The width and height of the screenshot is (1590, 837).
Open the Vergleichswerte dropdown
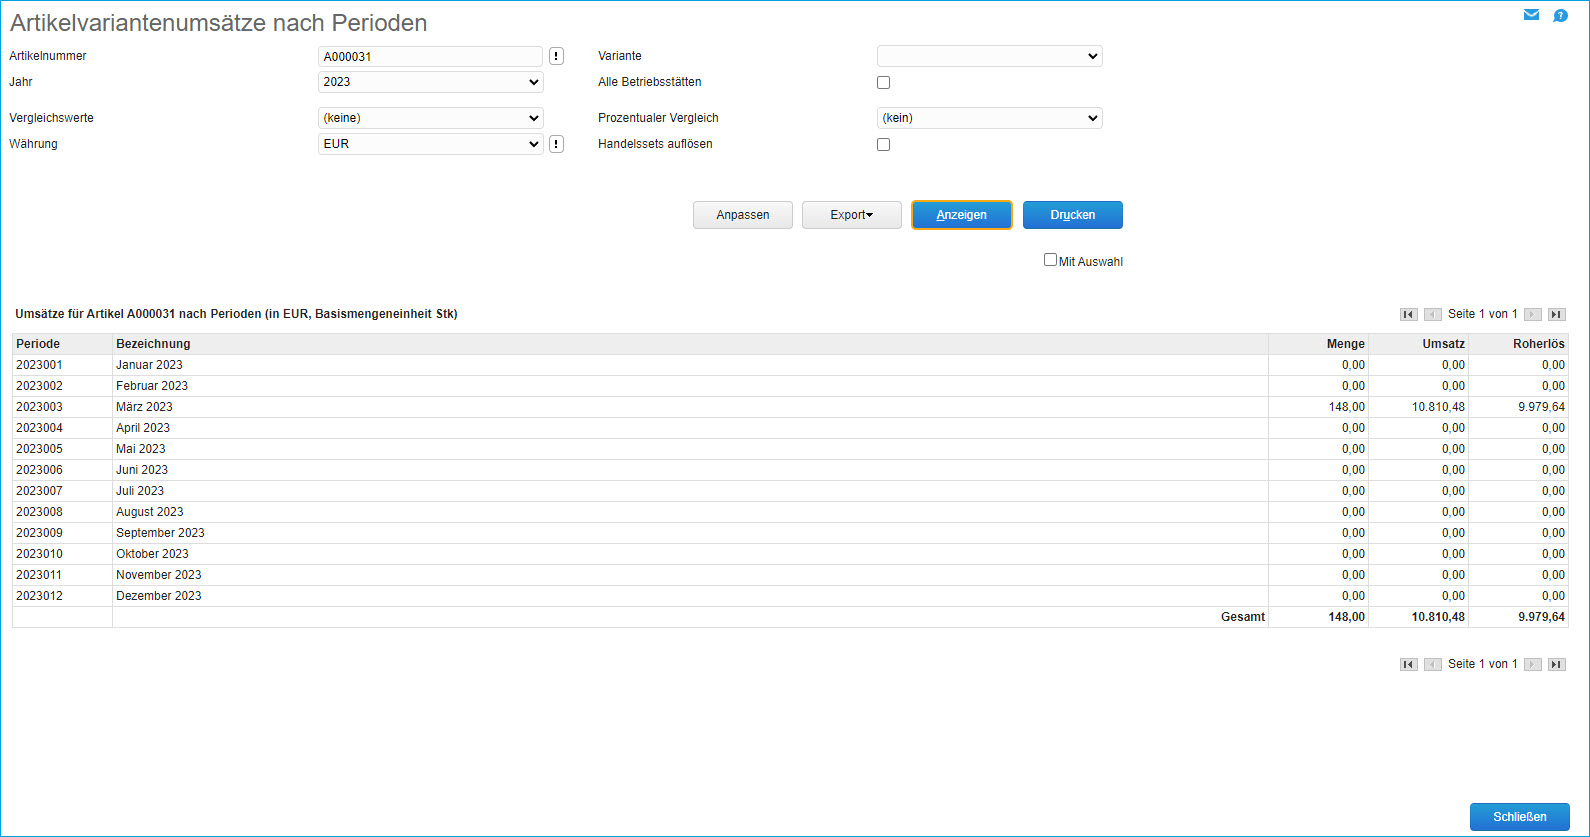pyautogui.click(x=430, y=118)
